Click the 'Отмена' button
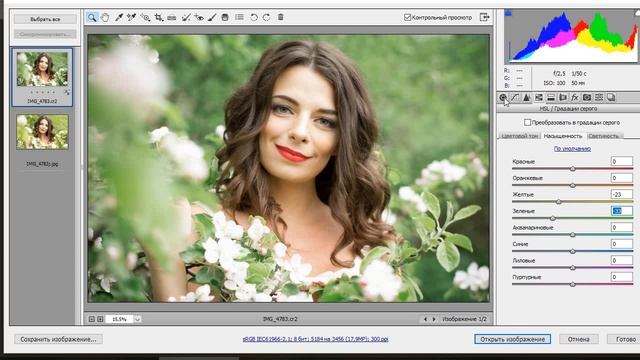This screenshot has width=640, height=360. [578, 339]
